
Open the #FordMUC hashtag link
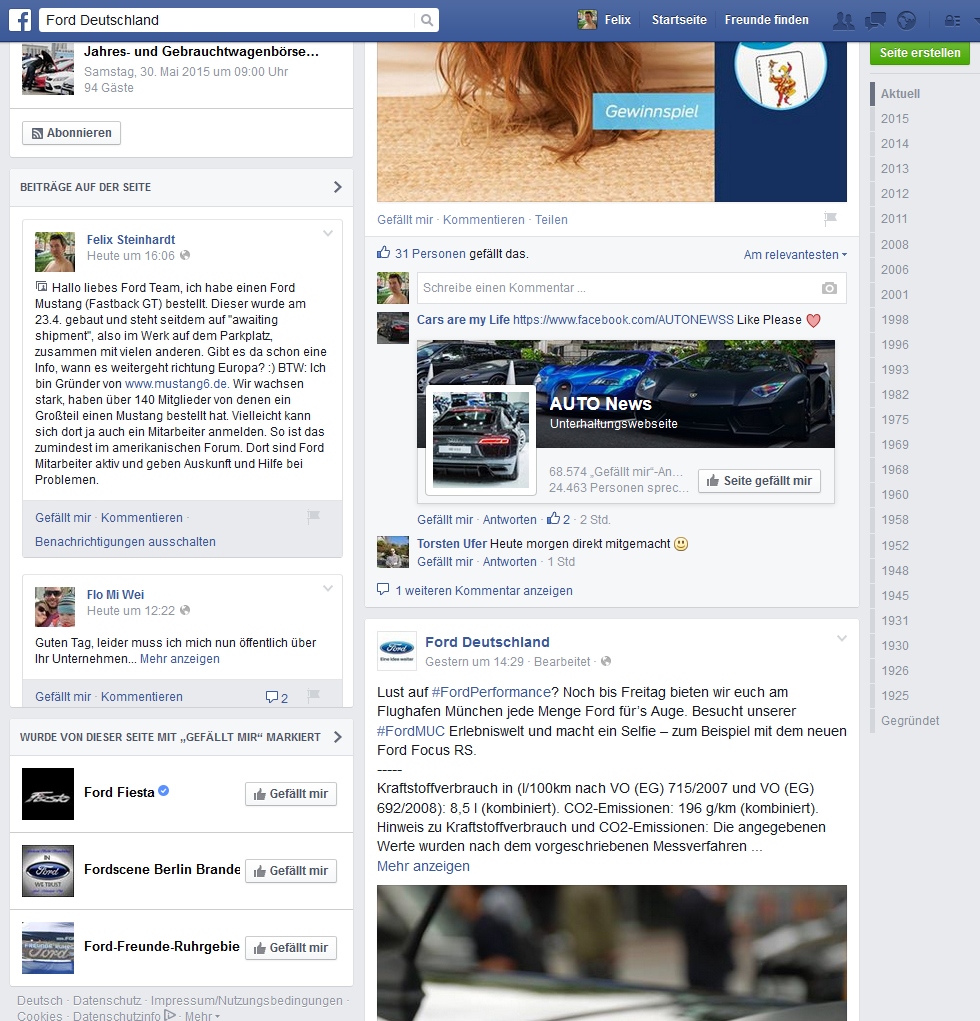click(x=411, y=731)
